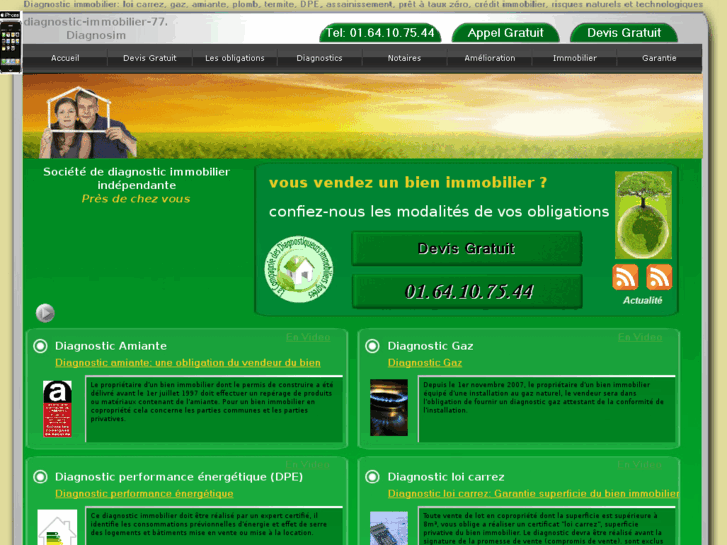
Task: Open the right orange RSS feed icon
Action: coord(659,277)
